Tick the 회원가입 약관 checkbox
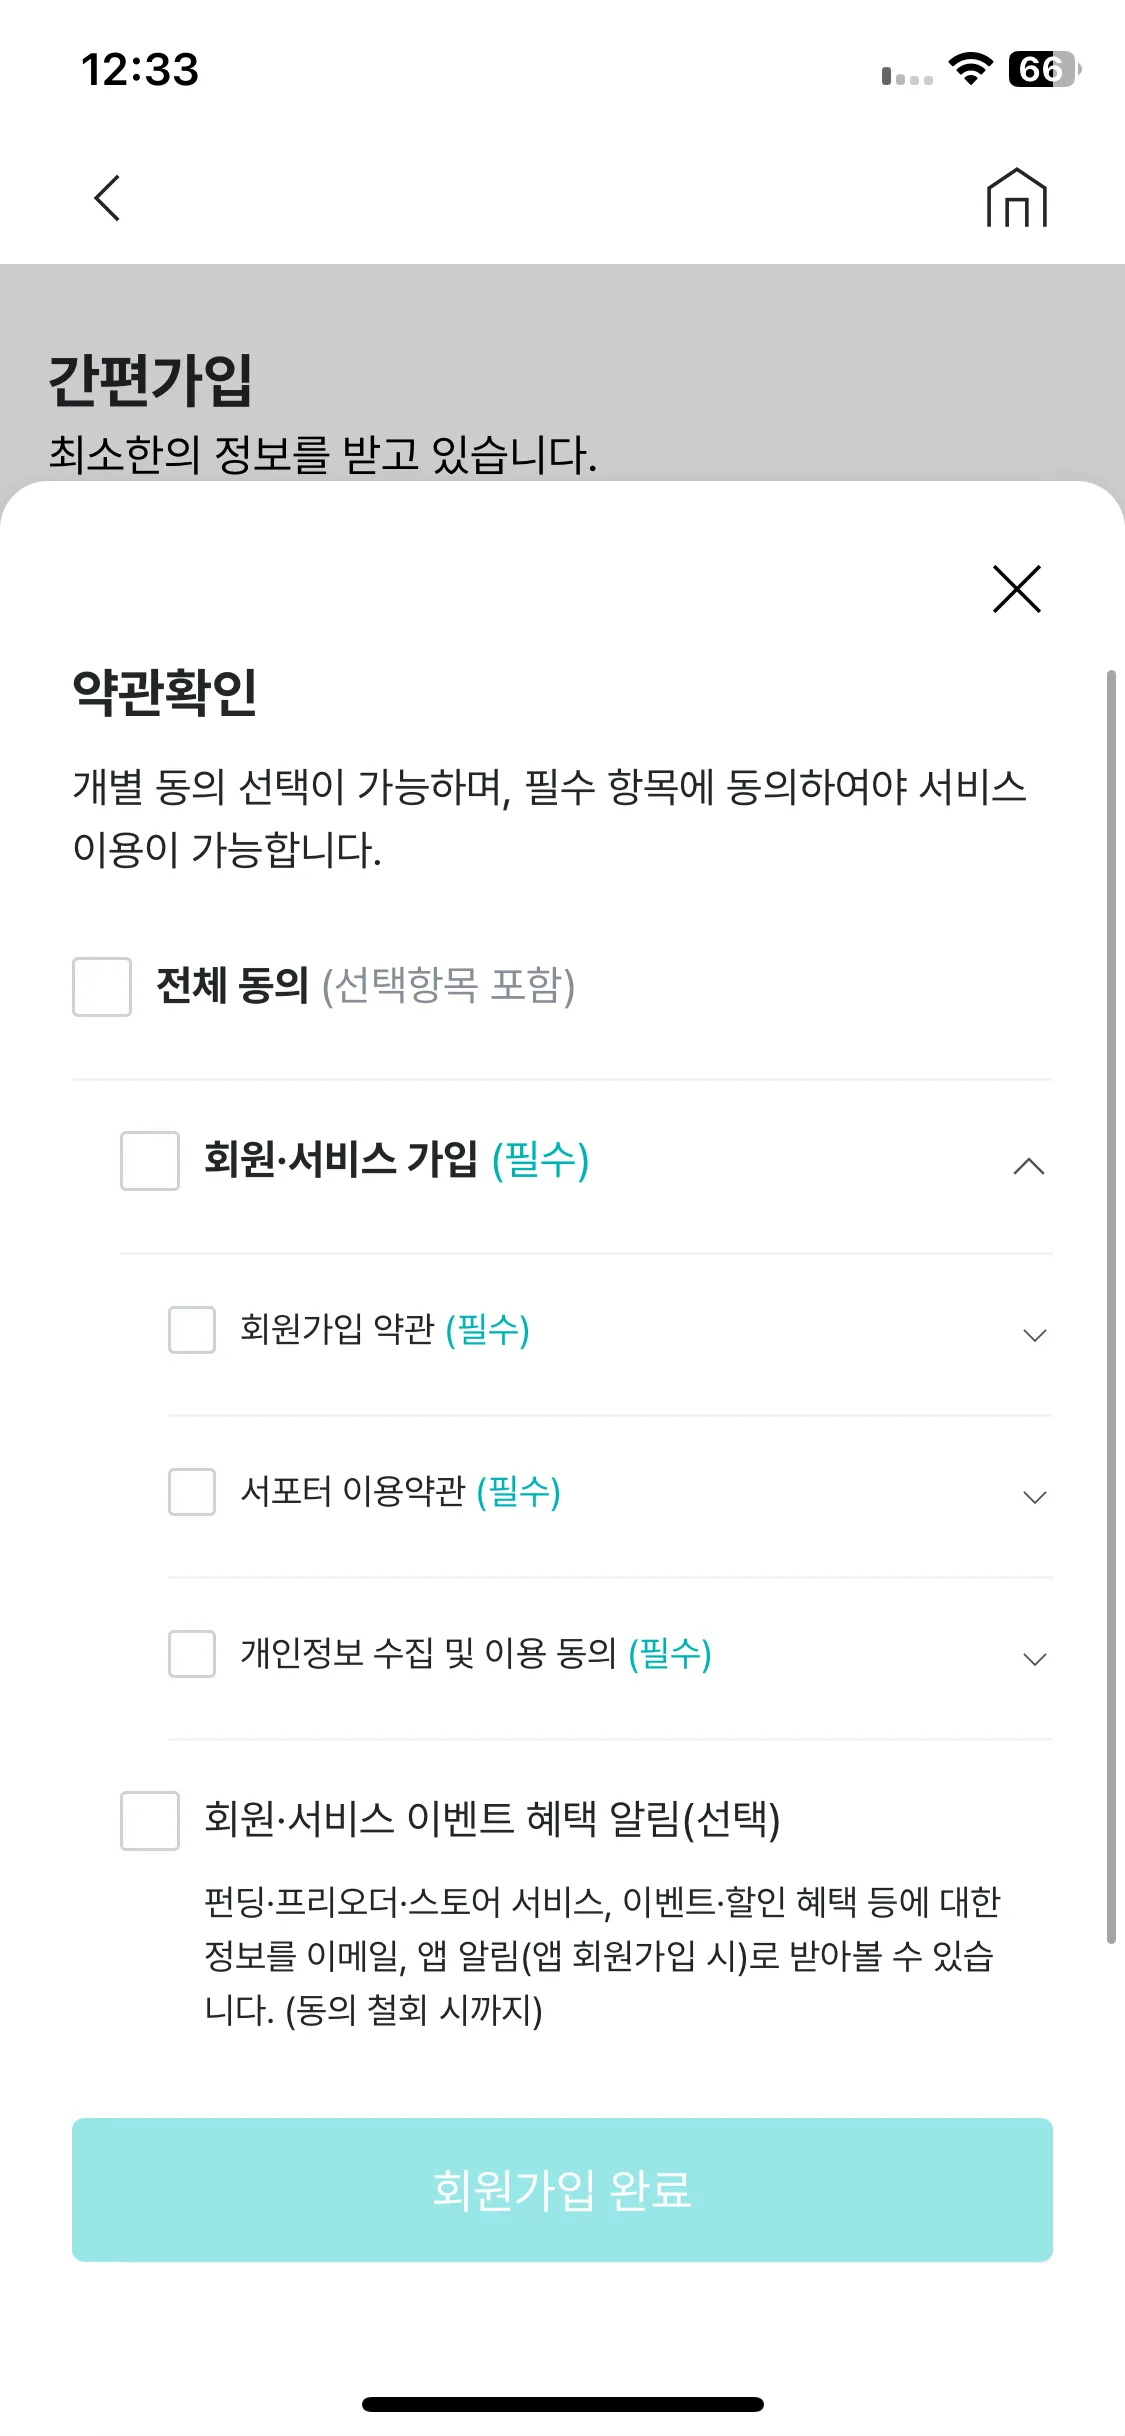The width and height of the screenshot is (1125, 2436). [x=192, y=1330]
